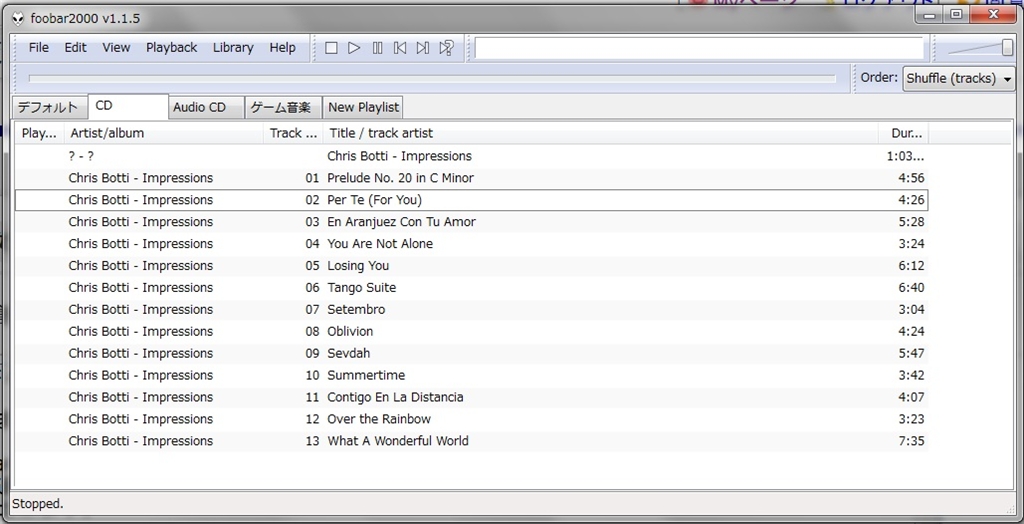Open the Order dropdown showing Shuffle (tracks)
This screenshot has width=1024, height=524.
pyautogui.click(x=959, y=78)
